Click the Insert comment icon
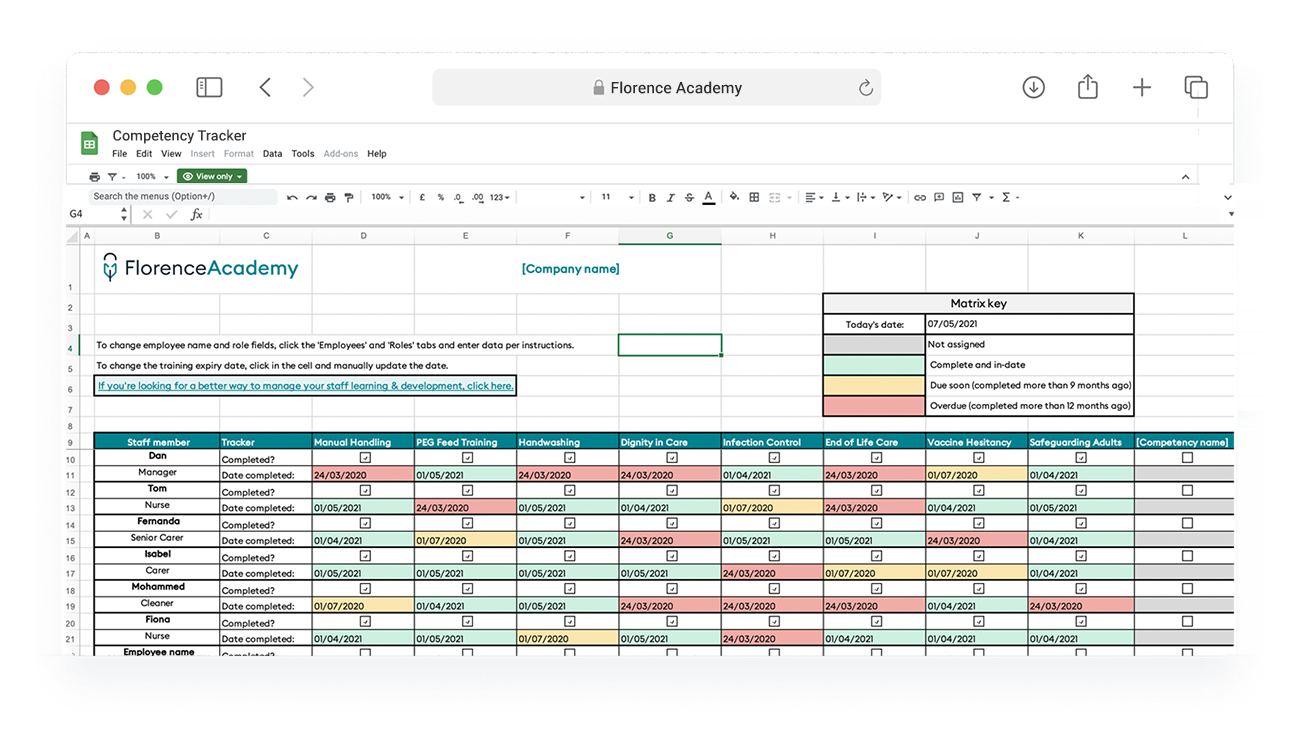 click(940, 197)
